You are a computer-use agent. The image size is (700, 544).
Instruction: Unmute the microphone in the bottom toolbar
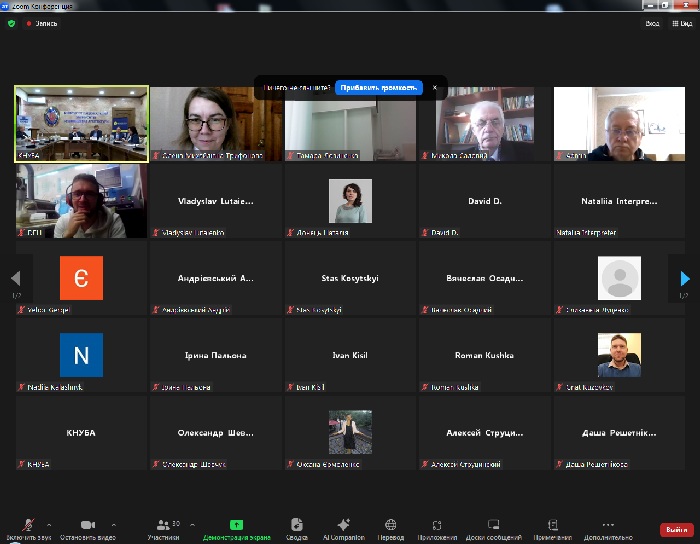pyautogui.click(x=27, y=525)
